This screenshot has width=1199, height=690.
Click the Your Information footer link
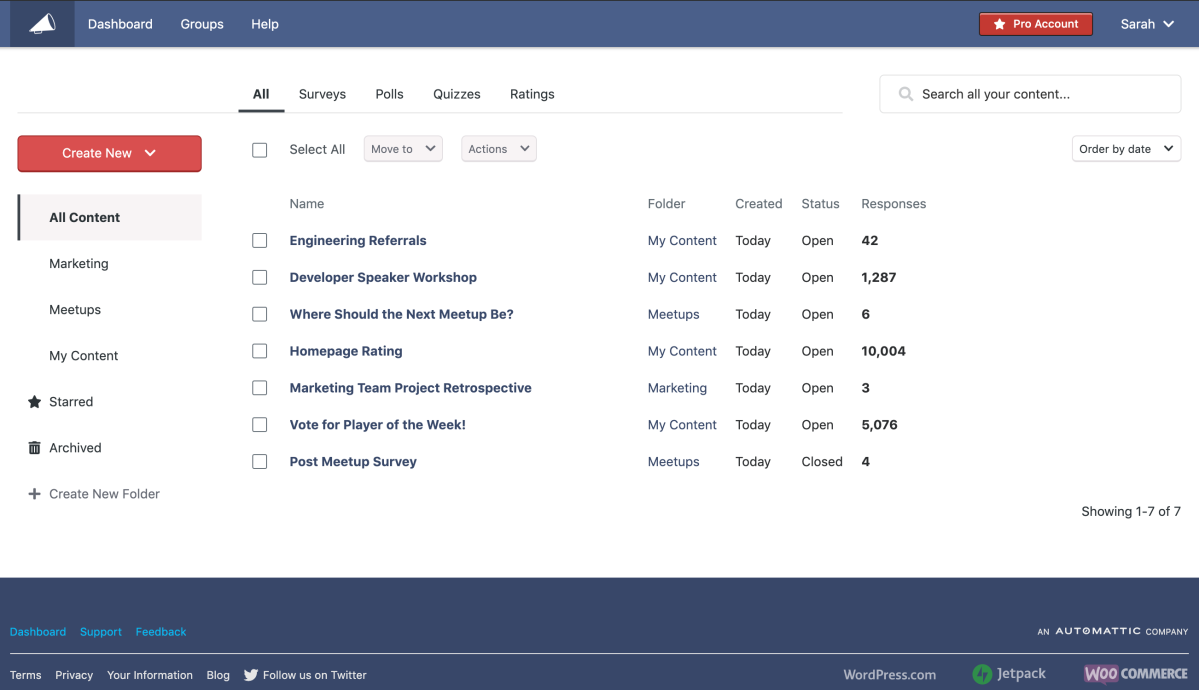(150, 675)
